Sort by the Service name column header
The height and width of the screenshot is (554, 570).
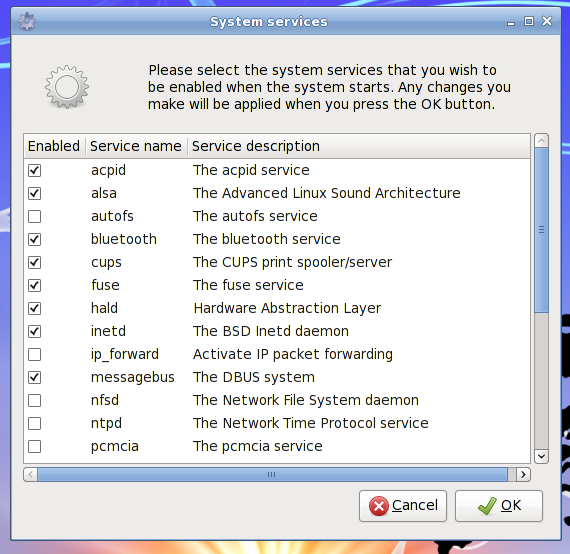pos(136,146)
